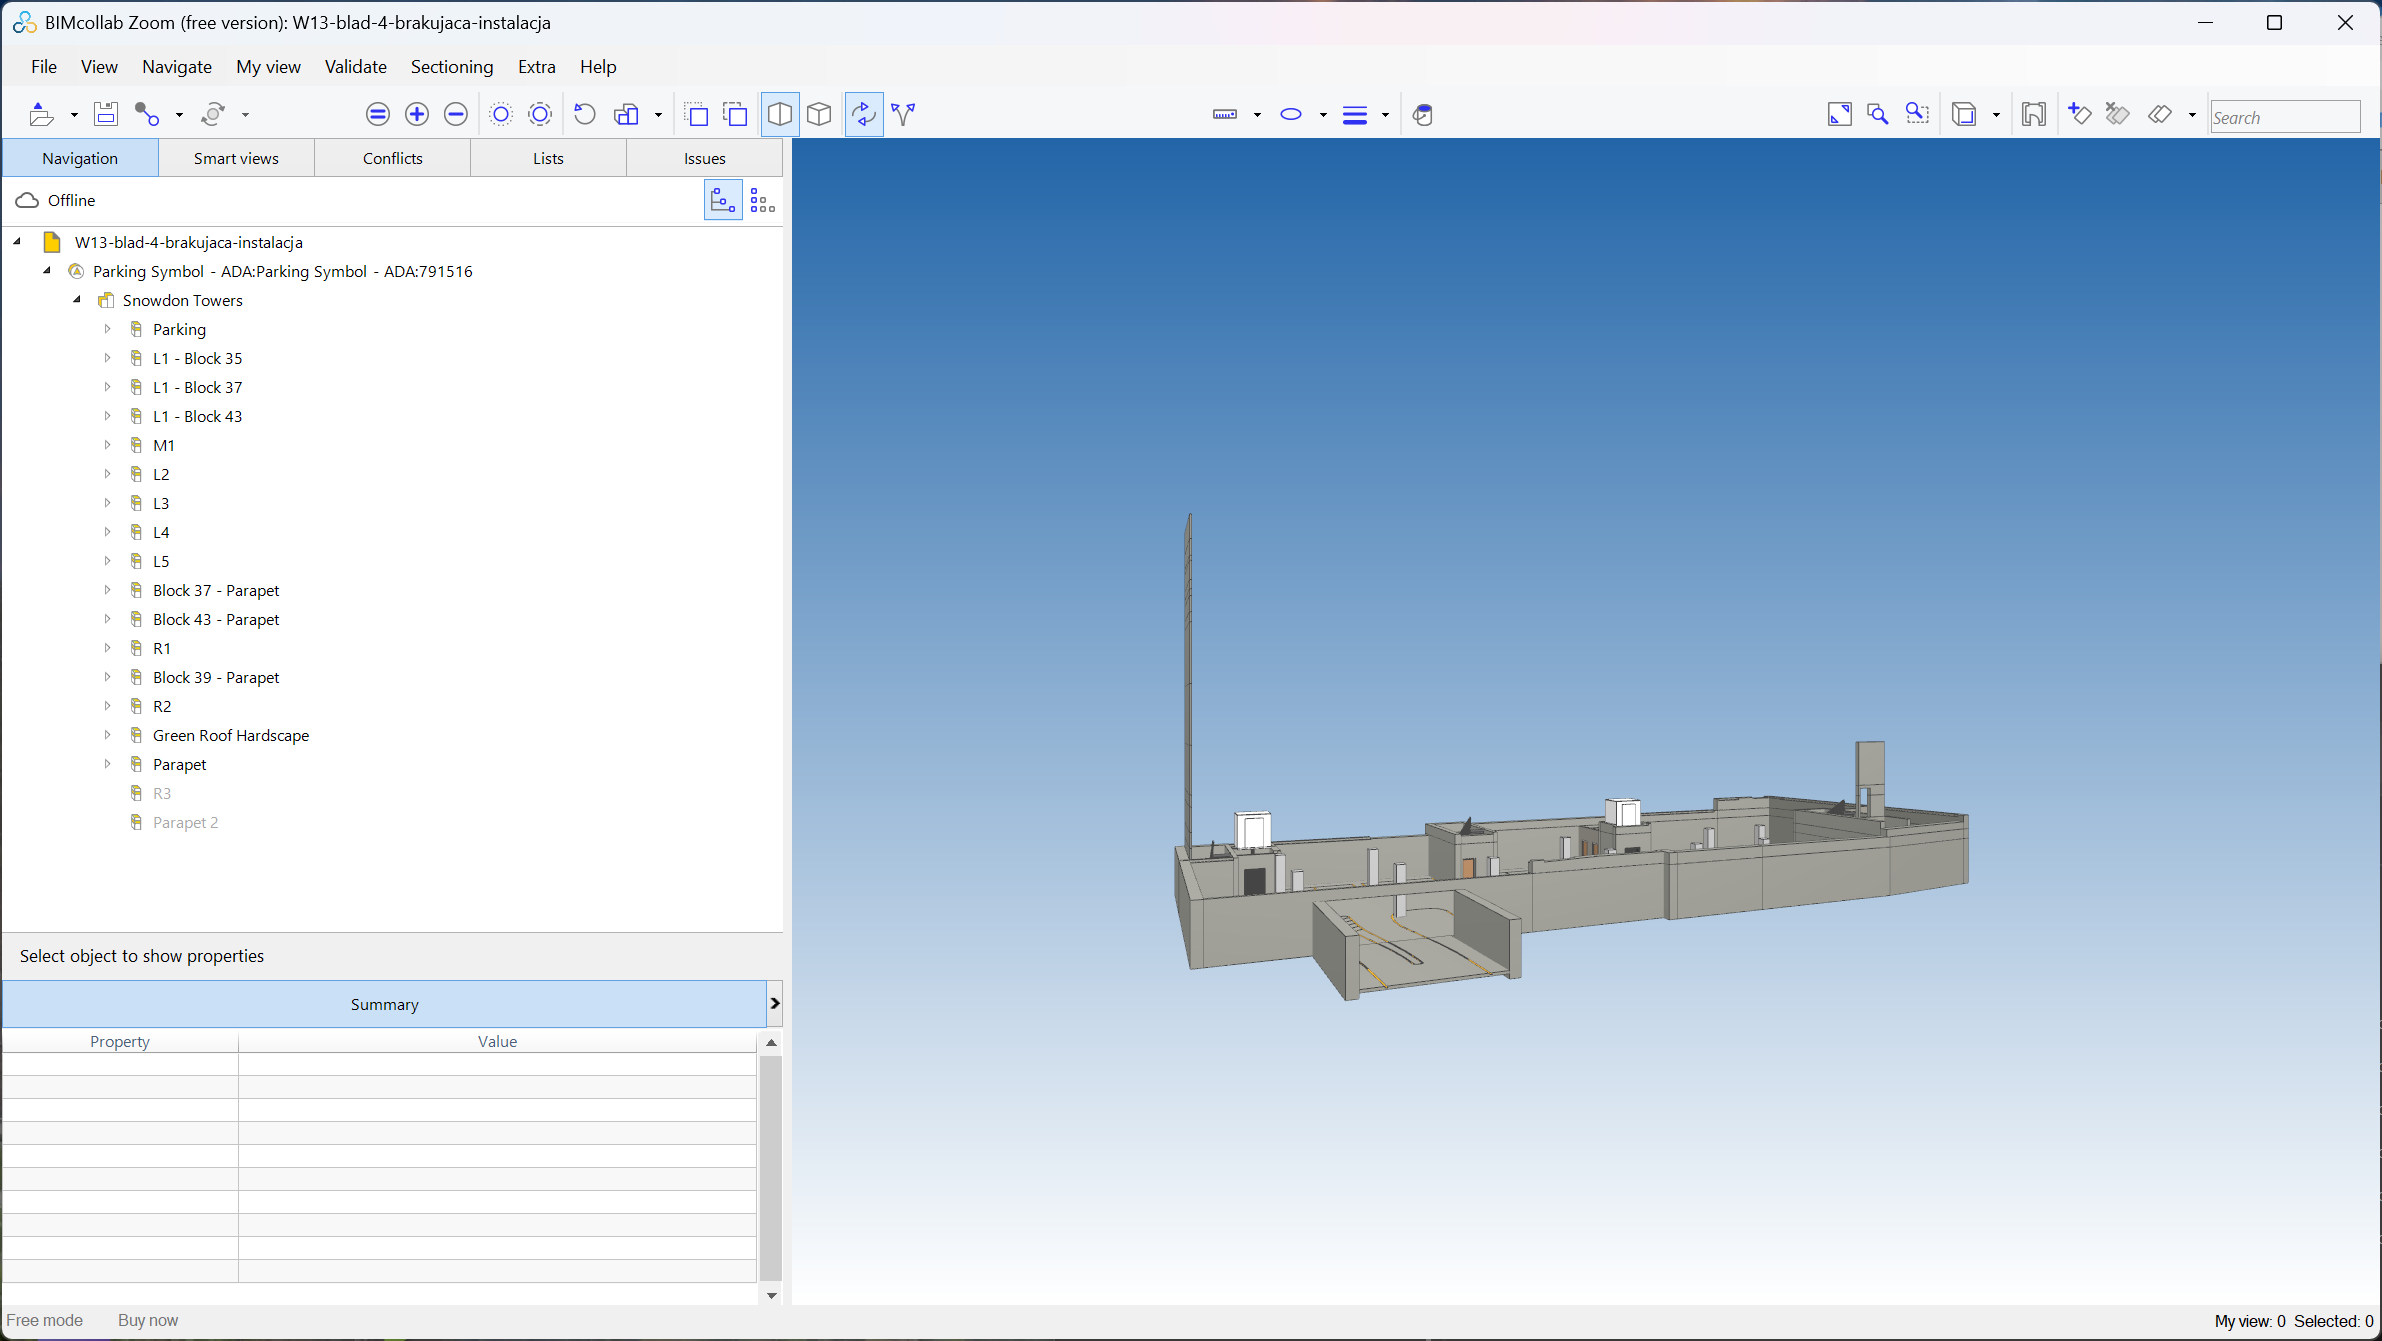Viewport: 2382px width, 1341px height.
Task: Click the properties table vertical scrollbar
Action: [x=771, y=1168]
